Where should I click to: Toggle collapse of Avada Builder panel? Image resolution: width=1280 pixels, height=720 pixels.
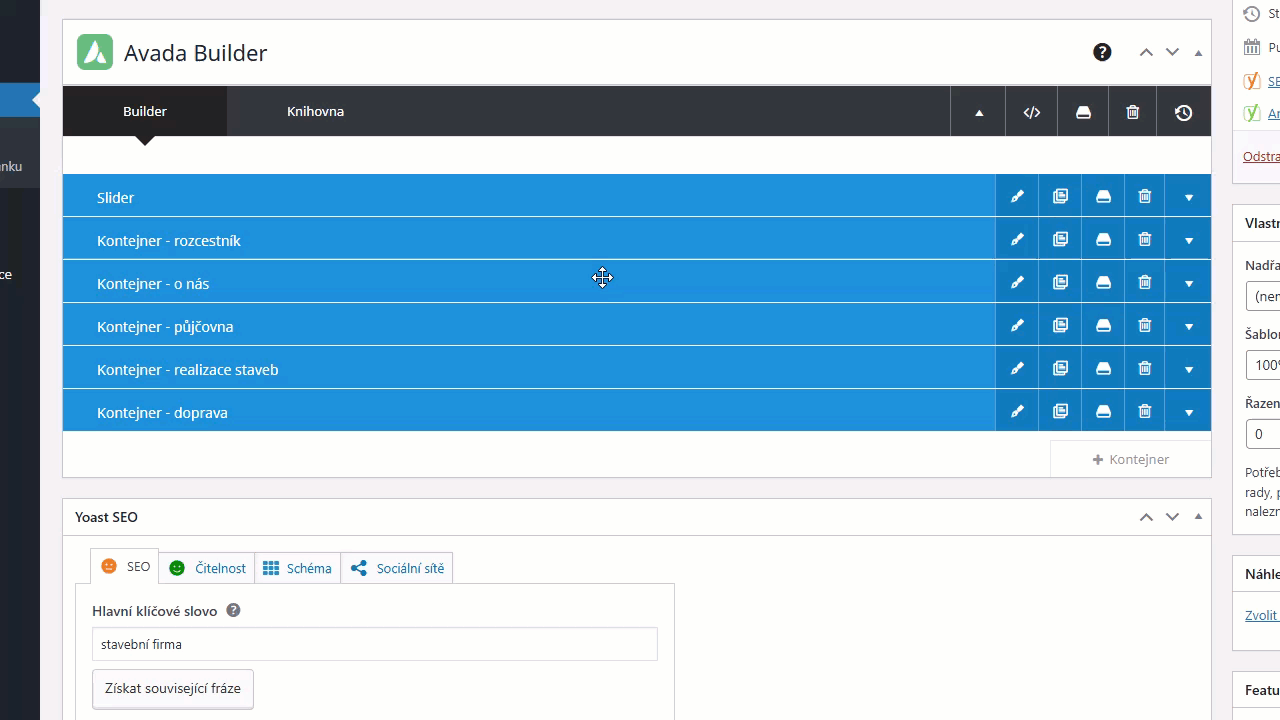click(x=1198, y=52)
